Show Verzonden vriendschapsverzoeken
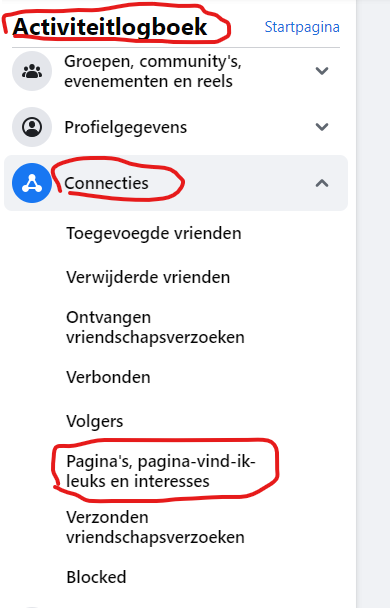Viewport: 390px width, 608px height. tap(155, 527)
